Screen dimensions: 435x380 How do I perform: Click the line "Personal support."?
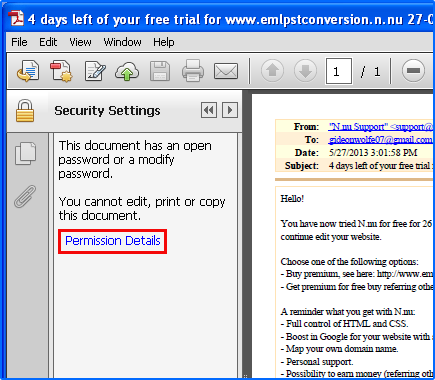317,362
